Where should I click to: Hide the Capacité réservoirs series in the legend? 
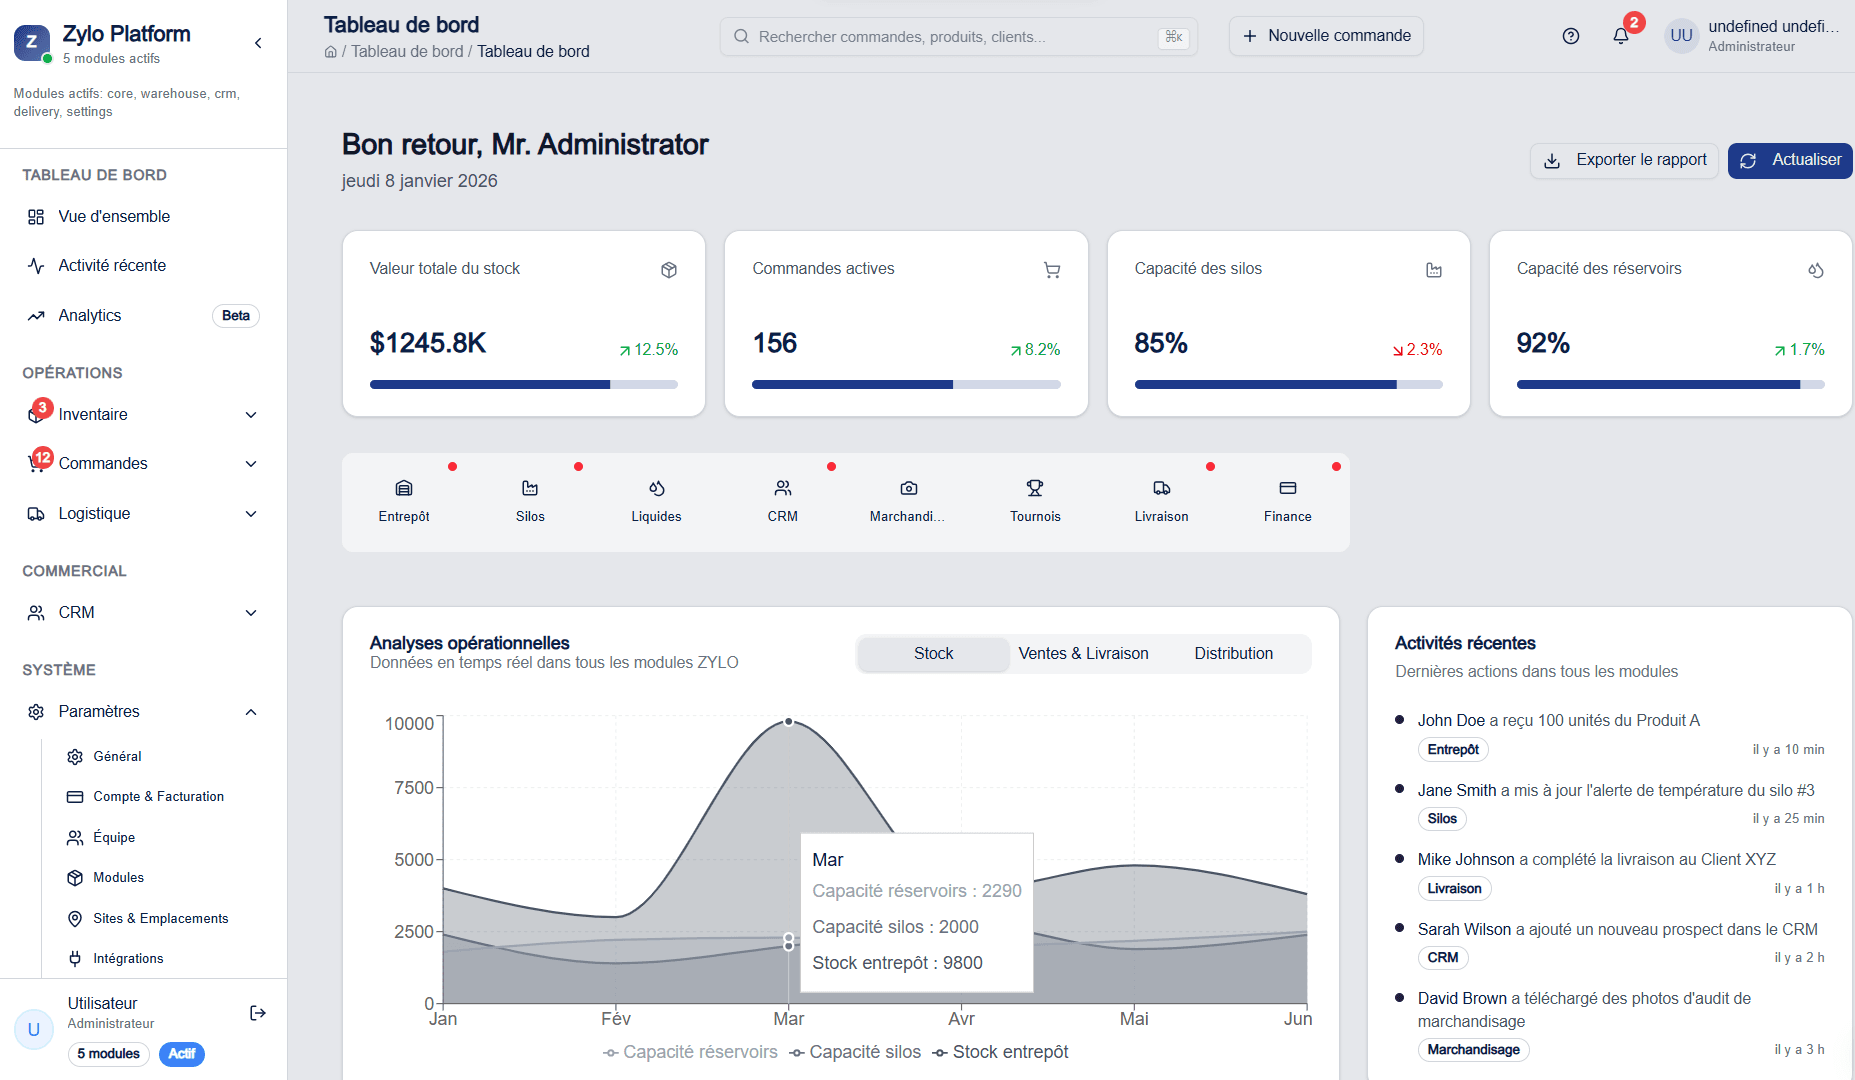pyautogui.click(x=690, y=1051)
